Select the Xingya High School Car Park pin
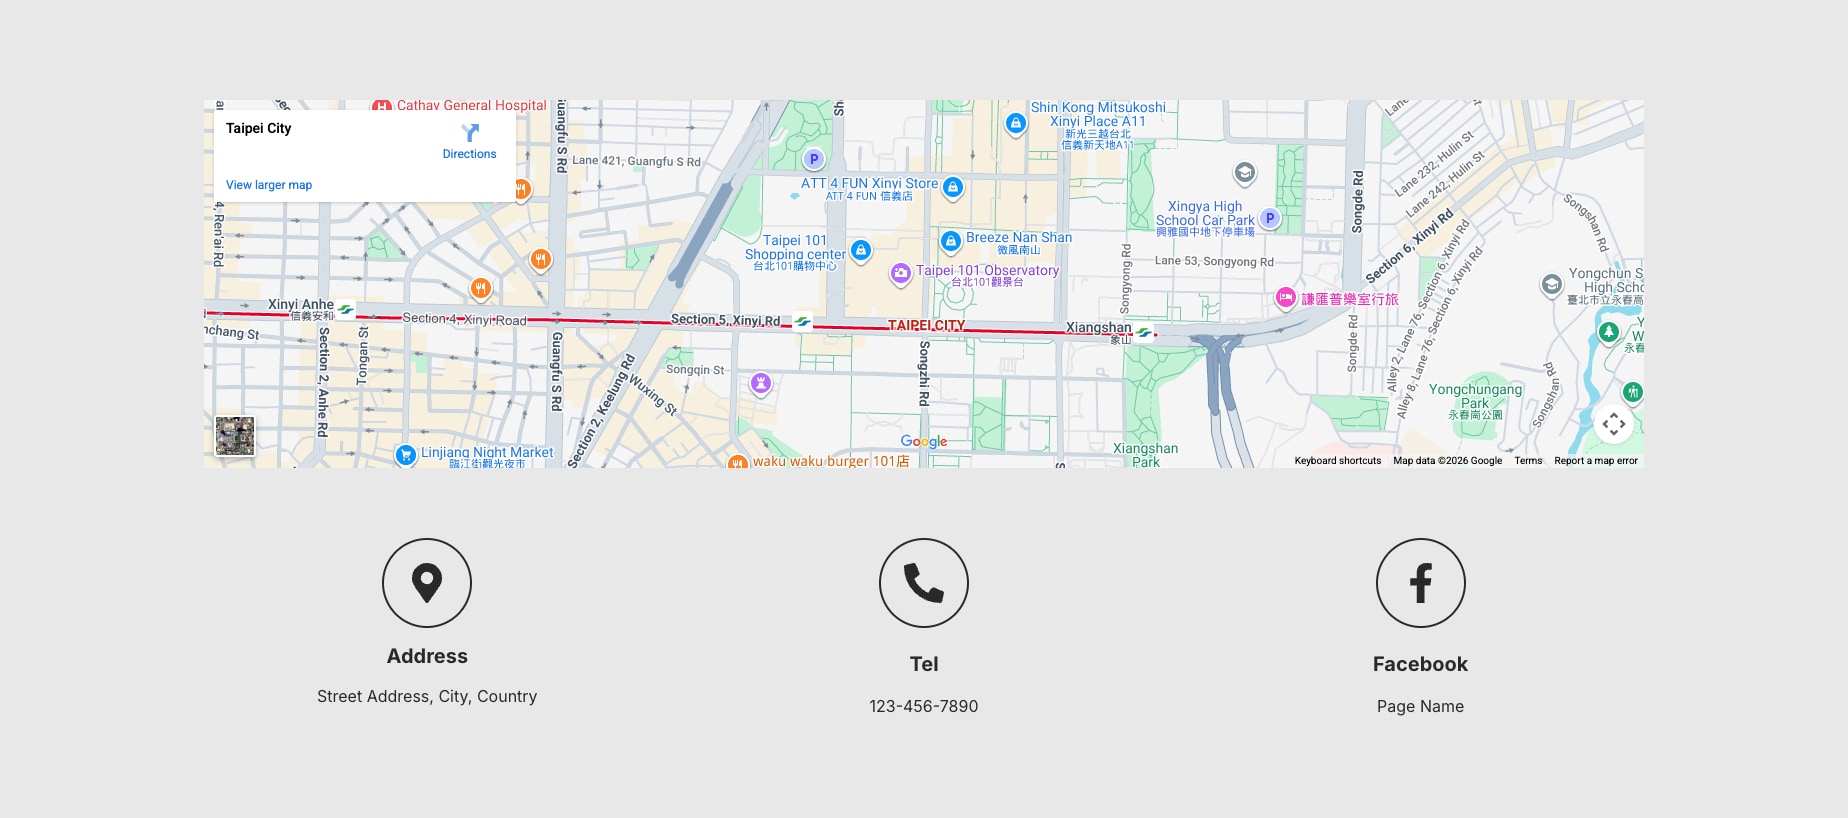Screen dimensions: 1848x818 [x=1269, y=218]
